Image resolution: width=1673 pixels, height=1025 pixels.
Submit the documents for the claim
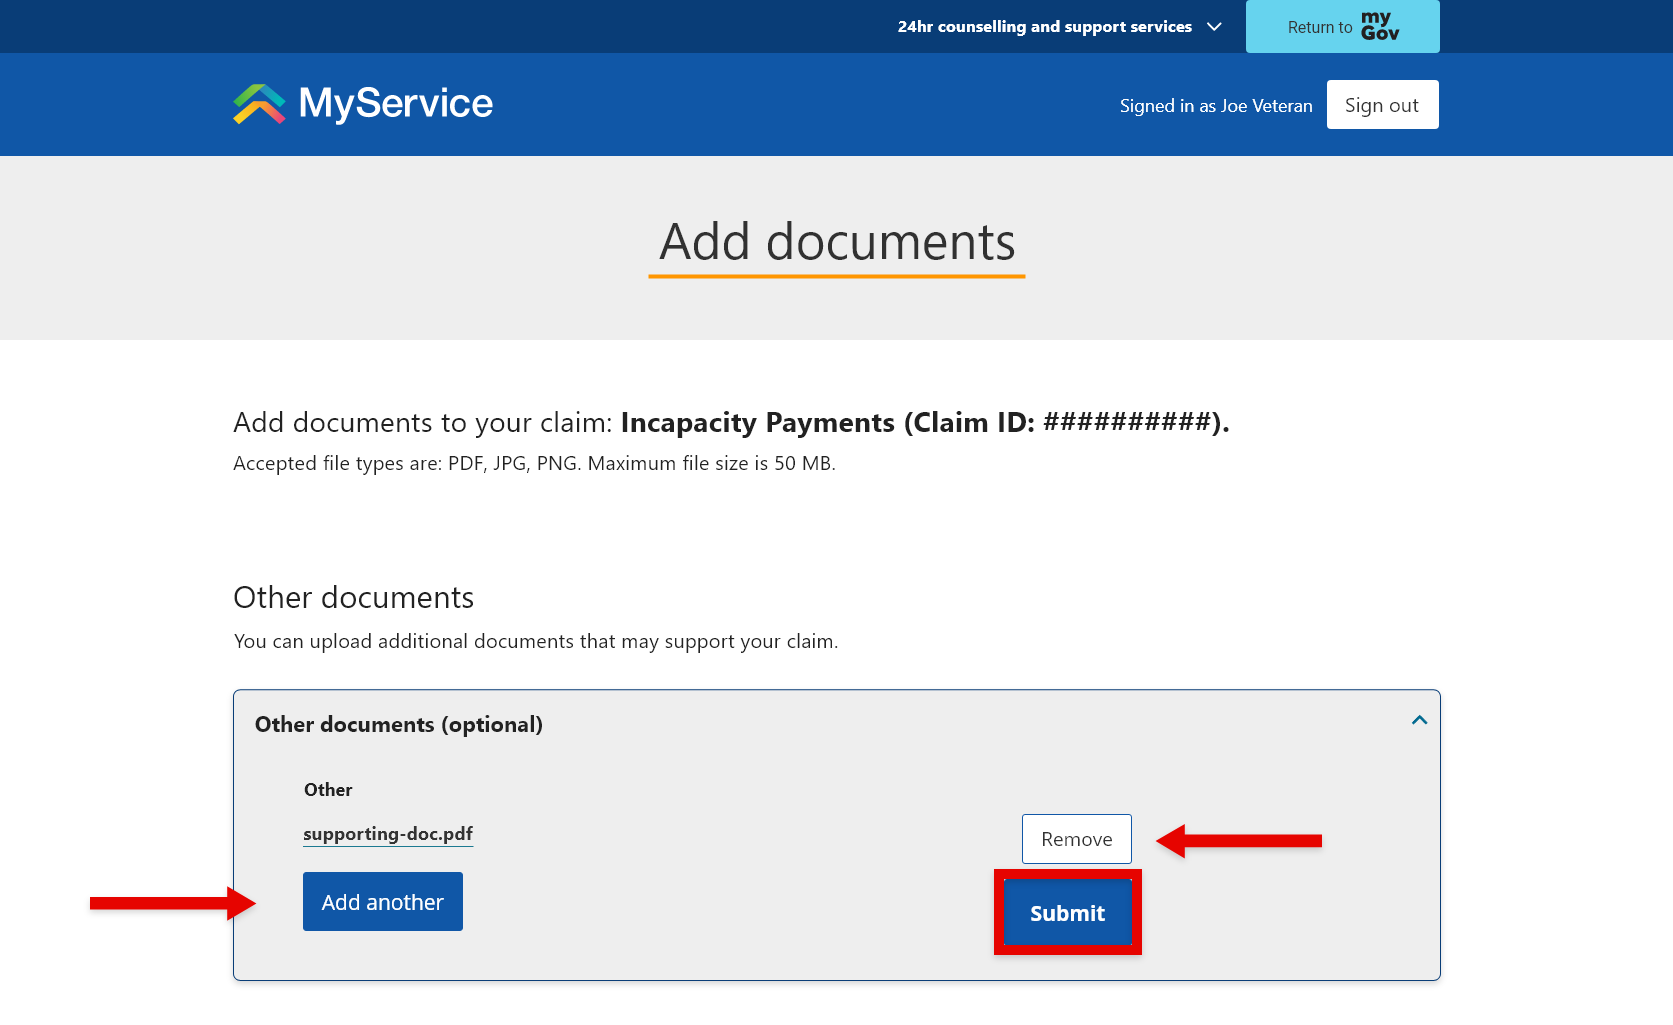[1067, 912]
